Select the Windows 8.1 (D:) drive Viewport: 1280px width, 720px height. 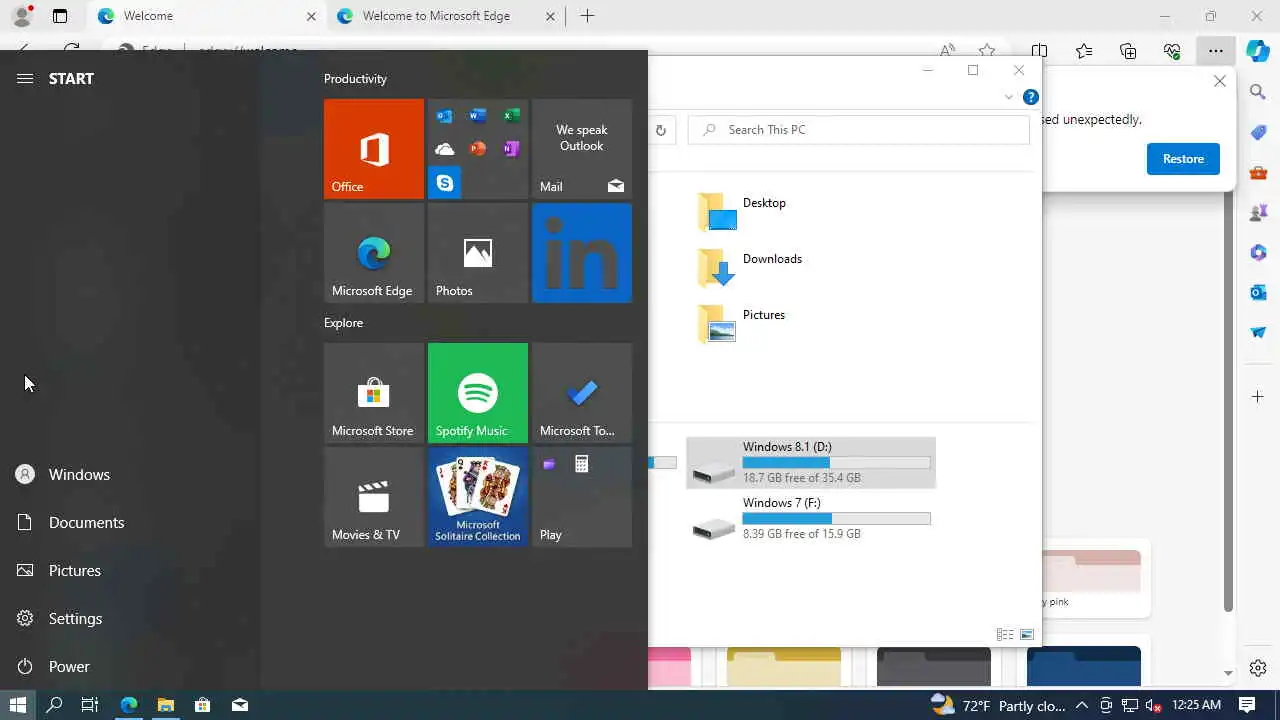[x=811, y=463]
